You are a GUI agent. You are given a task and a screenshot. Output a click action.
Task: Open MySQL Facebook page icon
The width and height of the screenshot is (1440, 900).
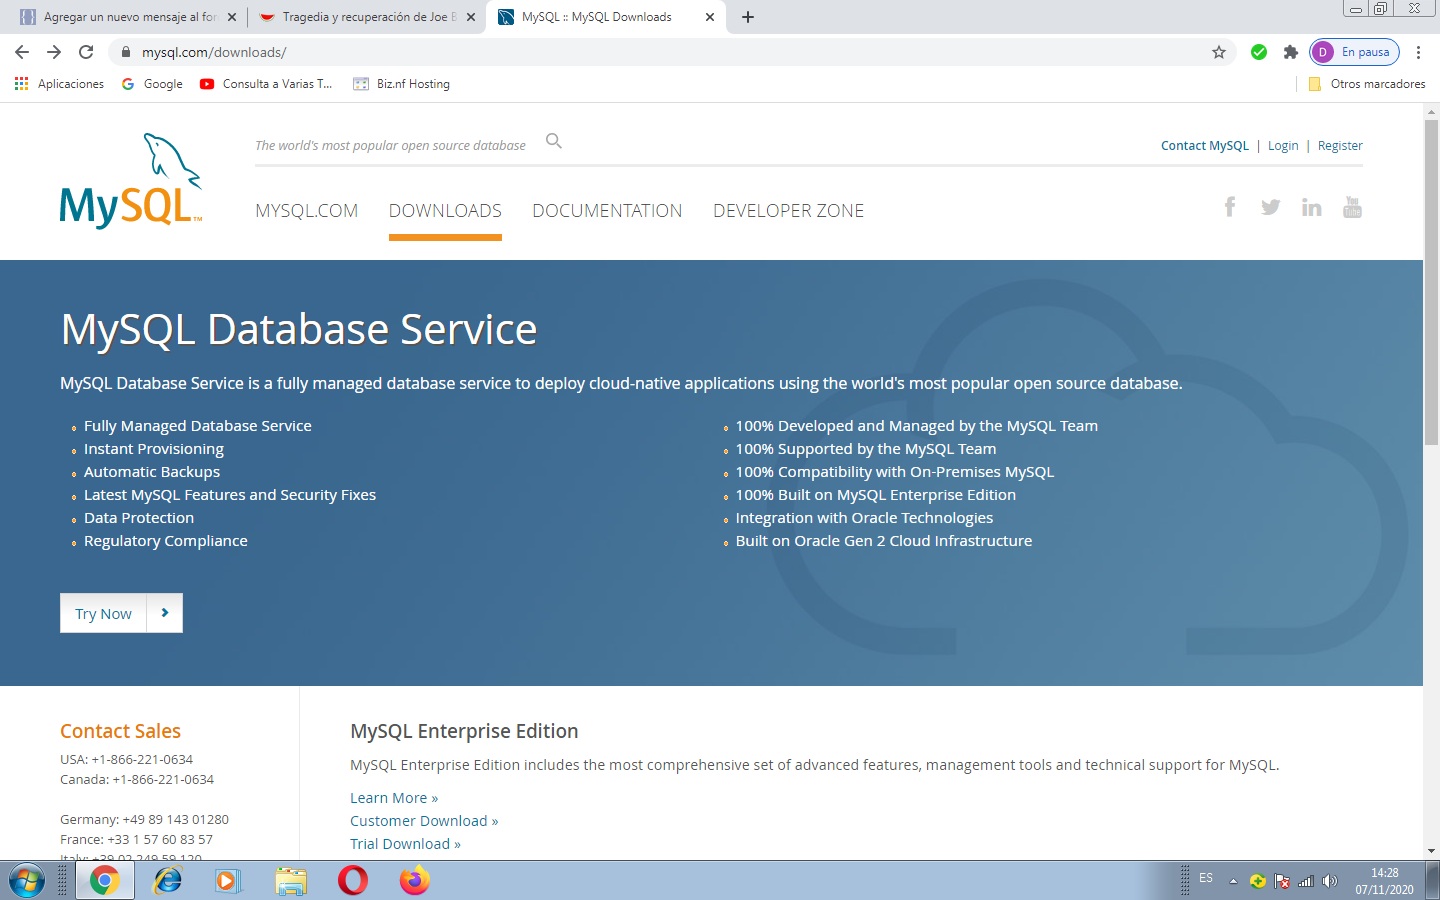coord(1230,207)
